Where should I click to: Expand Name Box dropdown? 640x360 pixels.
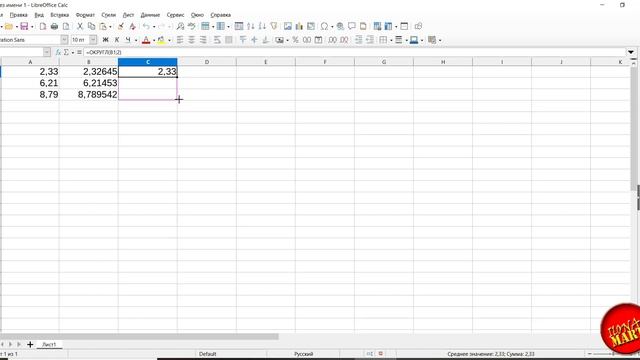coord(47,52)
